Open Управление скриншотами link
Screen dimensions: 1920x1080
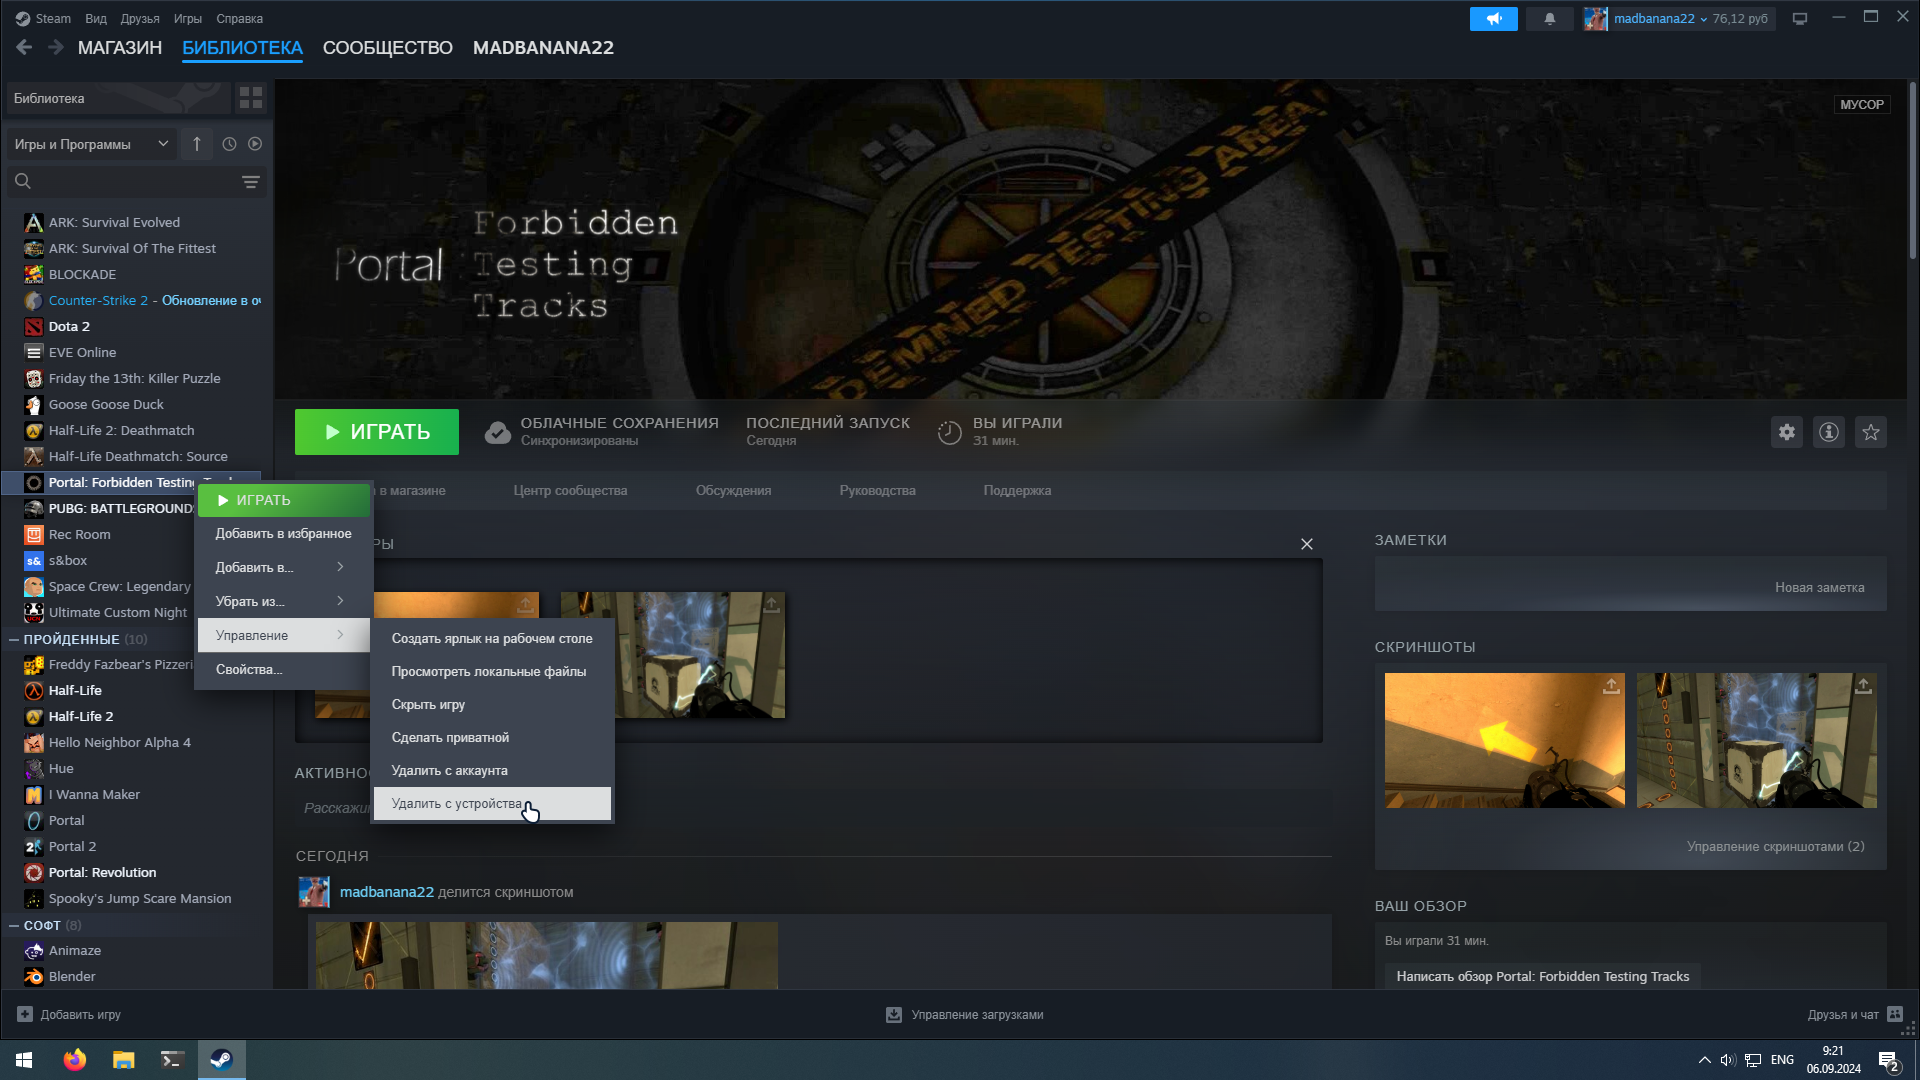click(x=1775, y=847)
